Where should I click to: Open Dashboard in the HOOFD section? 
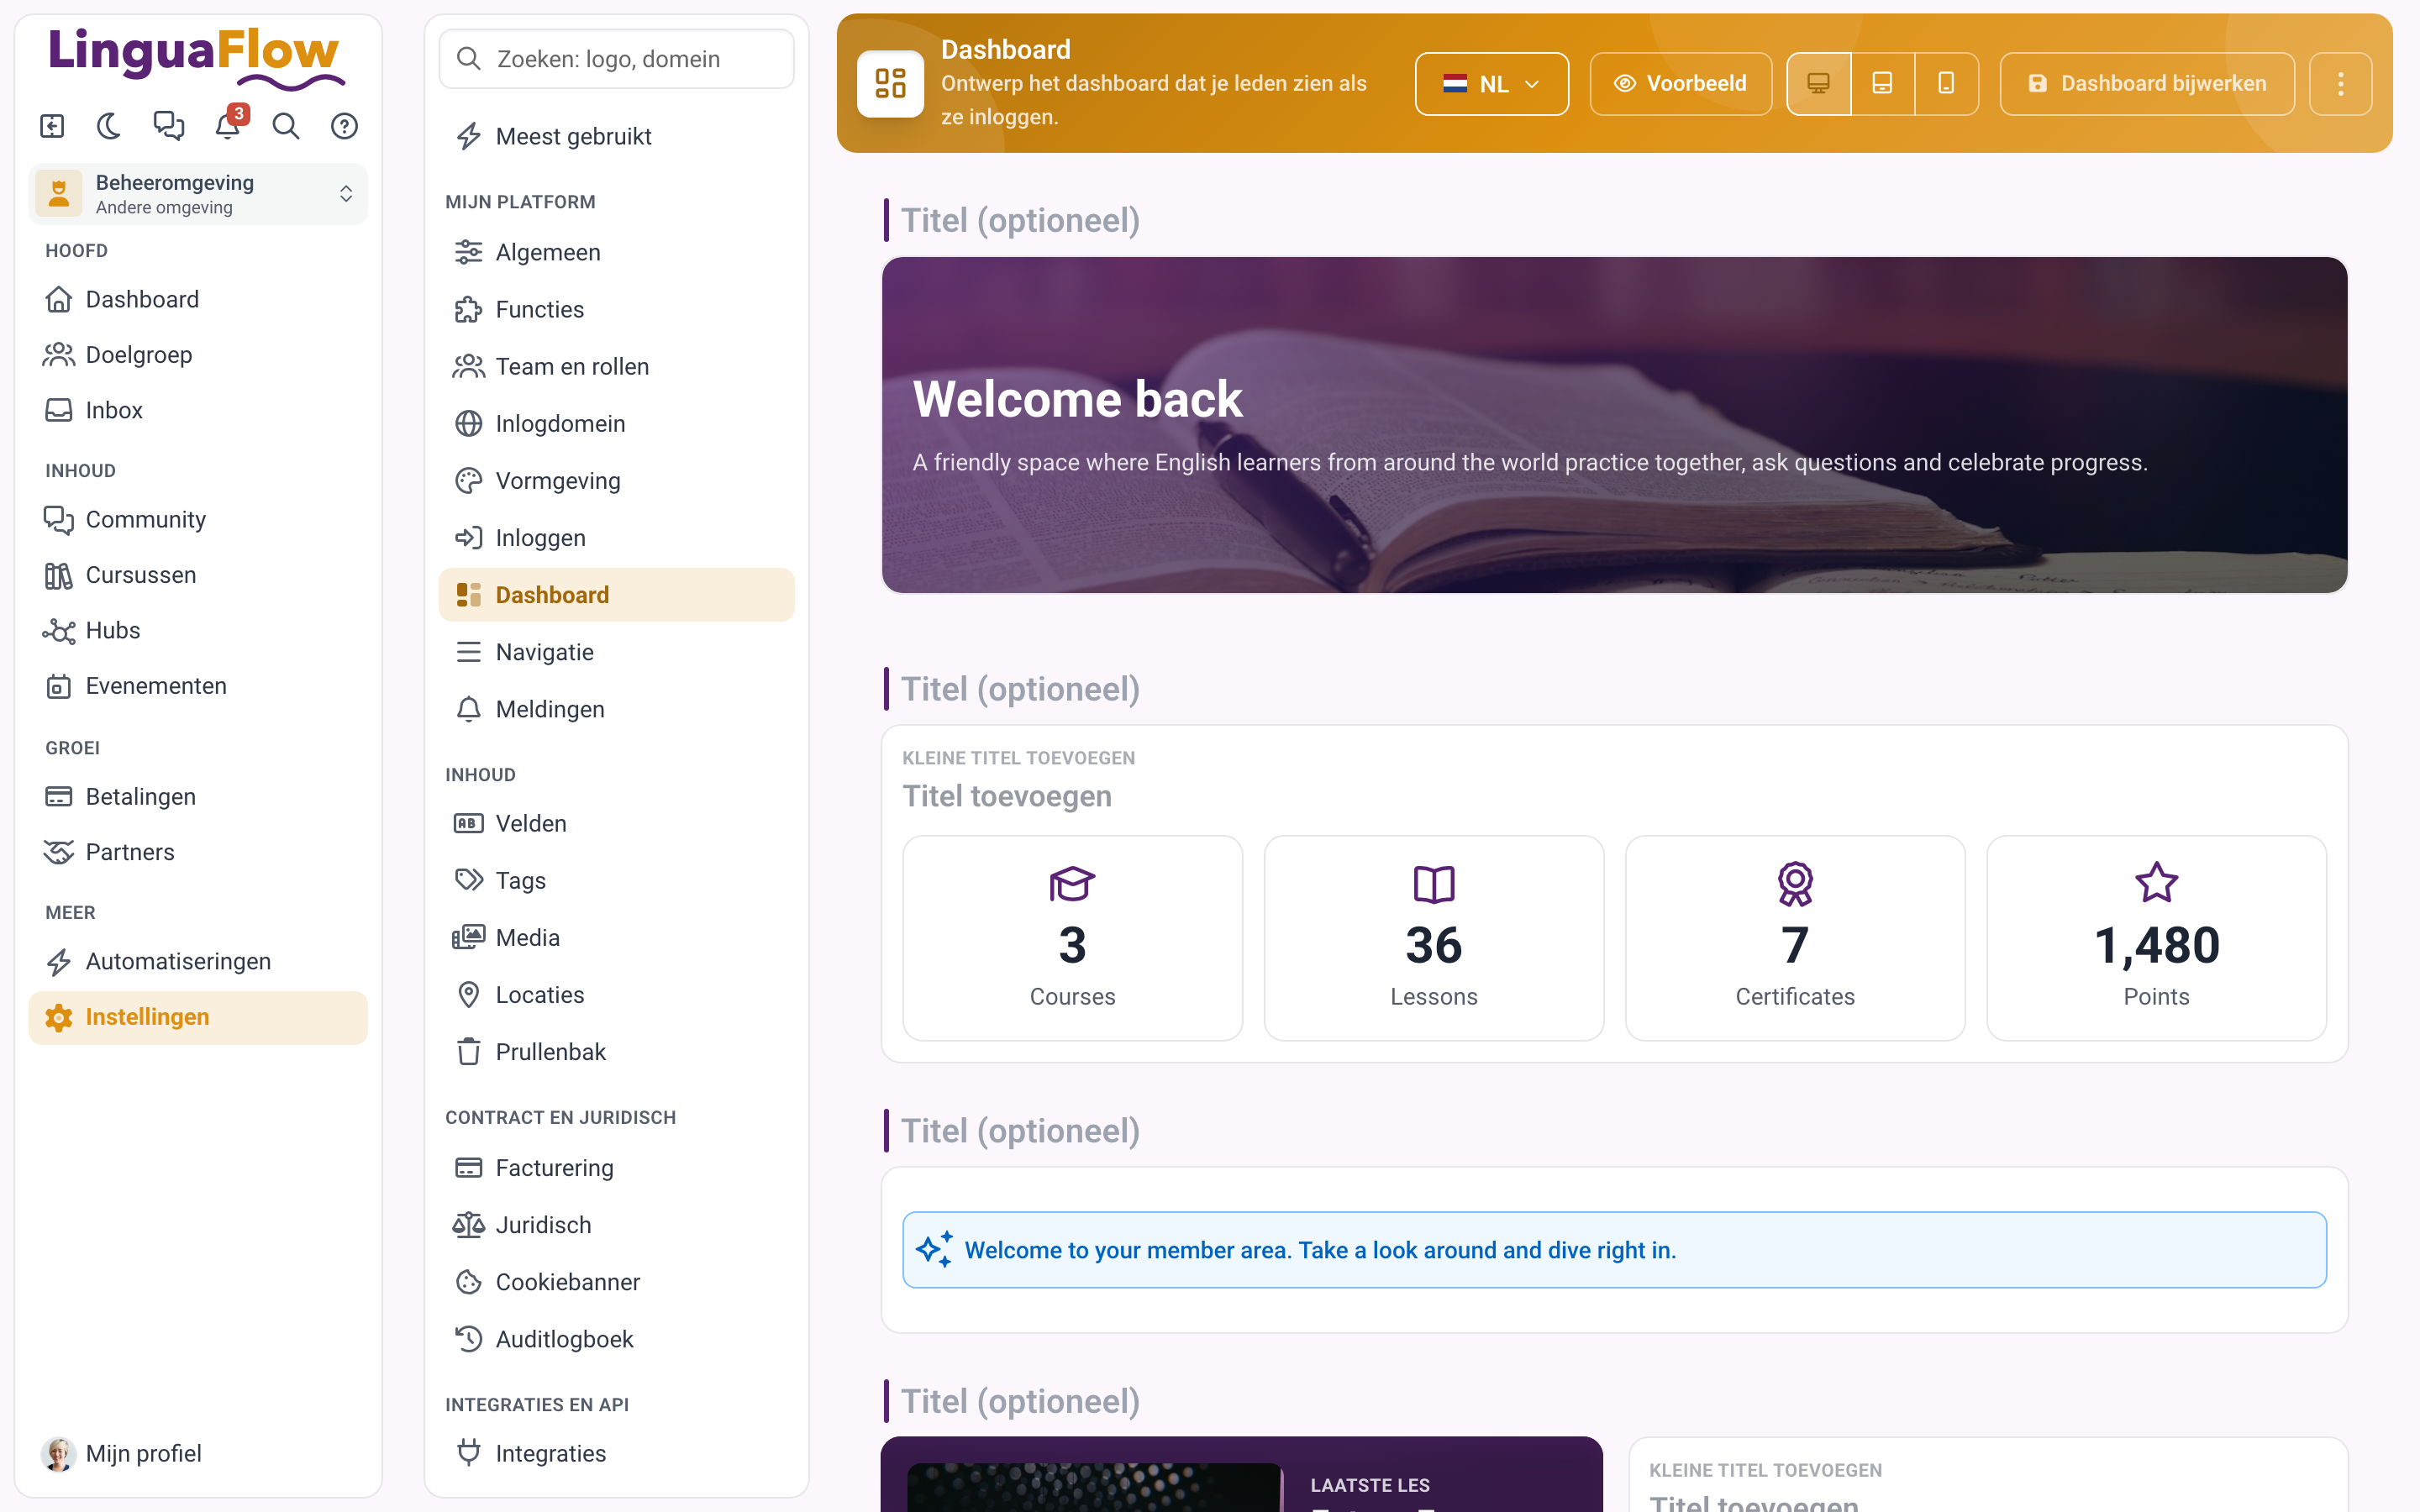tap(198, 299)
